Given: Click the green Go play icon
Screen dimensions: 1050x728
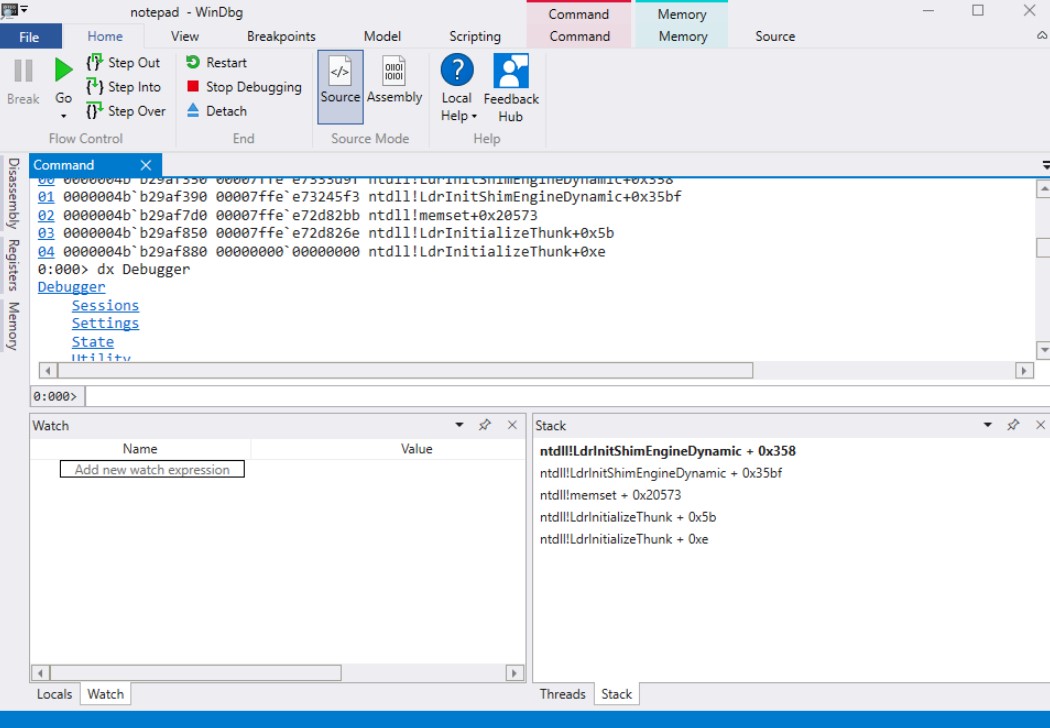Looking at the screenshot, I should click(x=64, y=70).
